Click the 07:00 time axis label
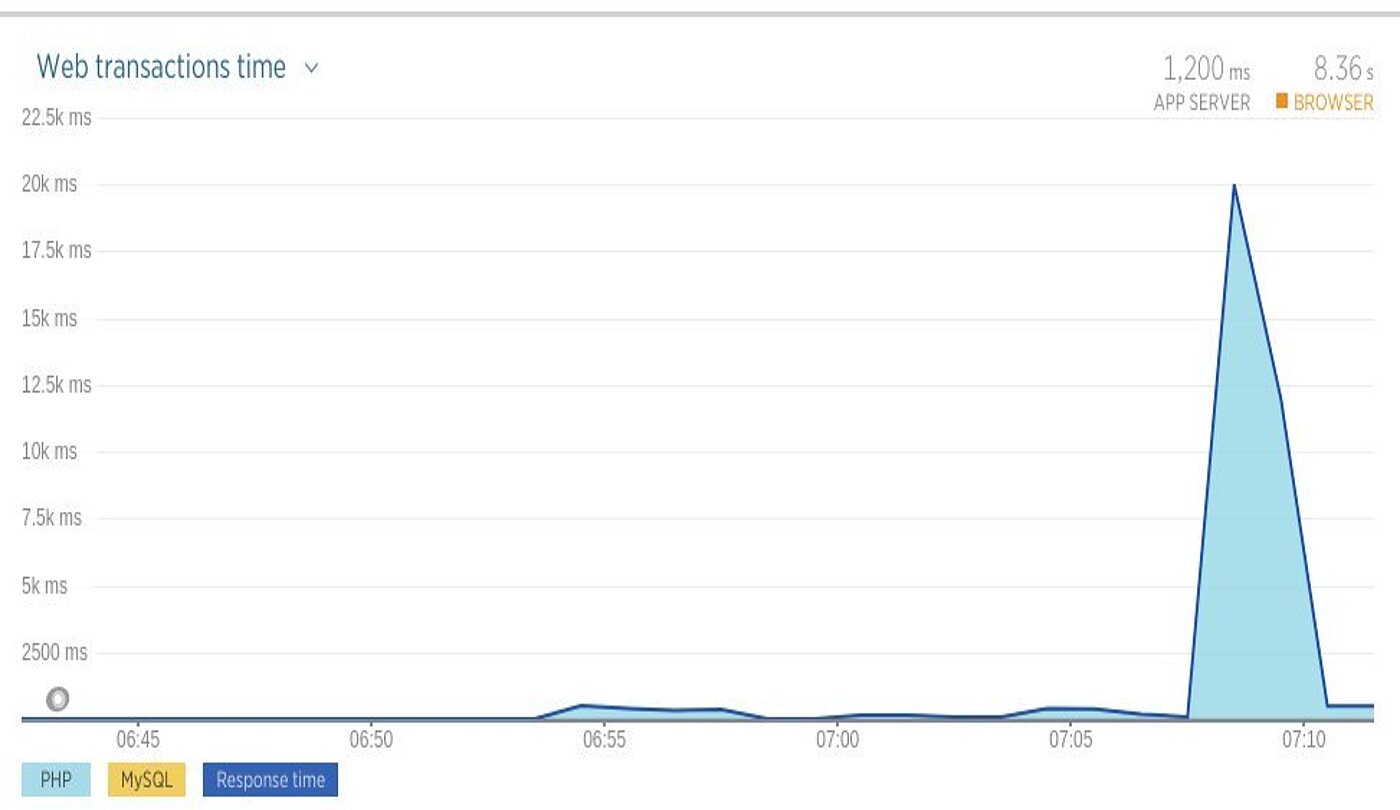 click(x=837, y=741)
